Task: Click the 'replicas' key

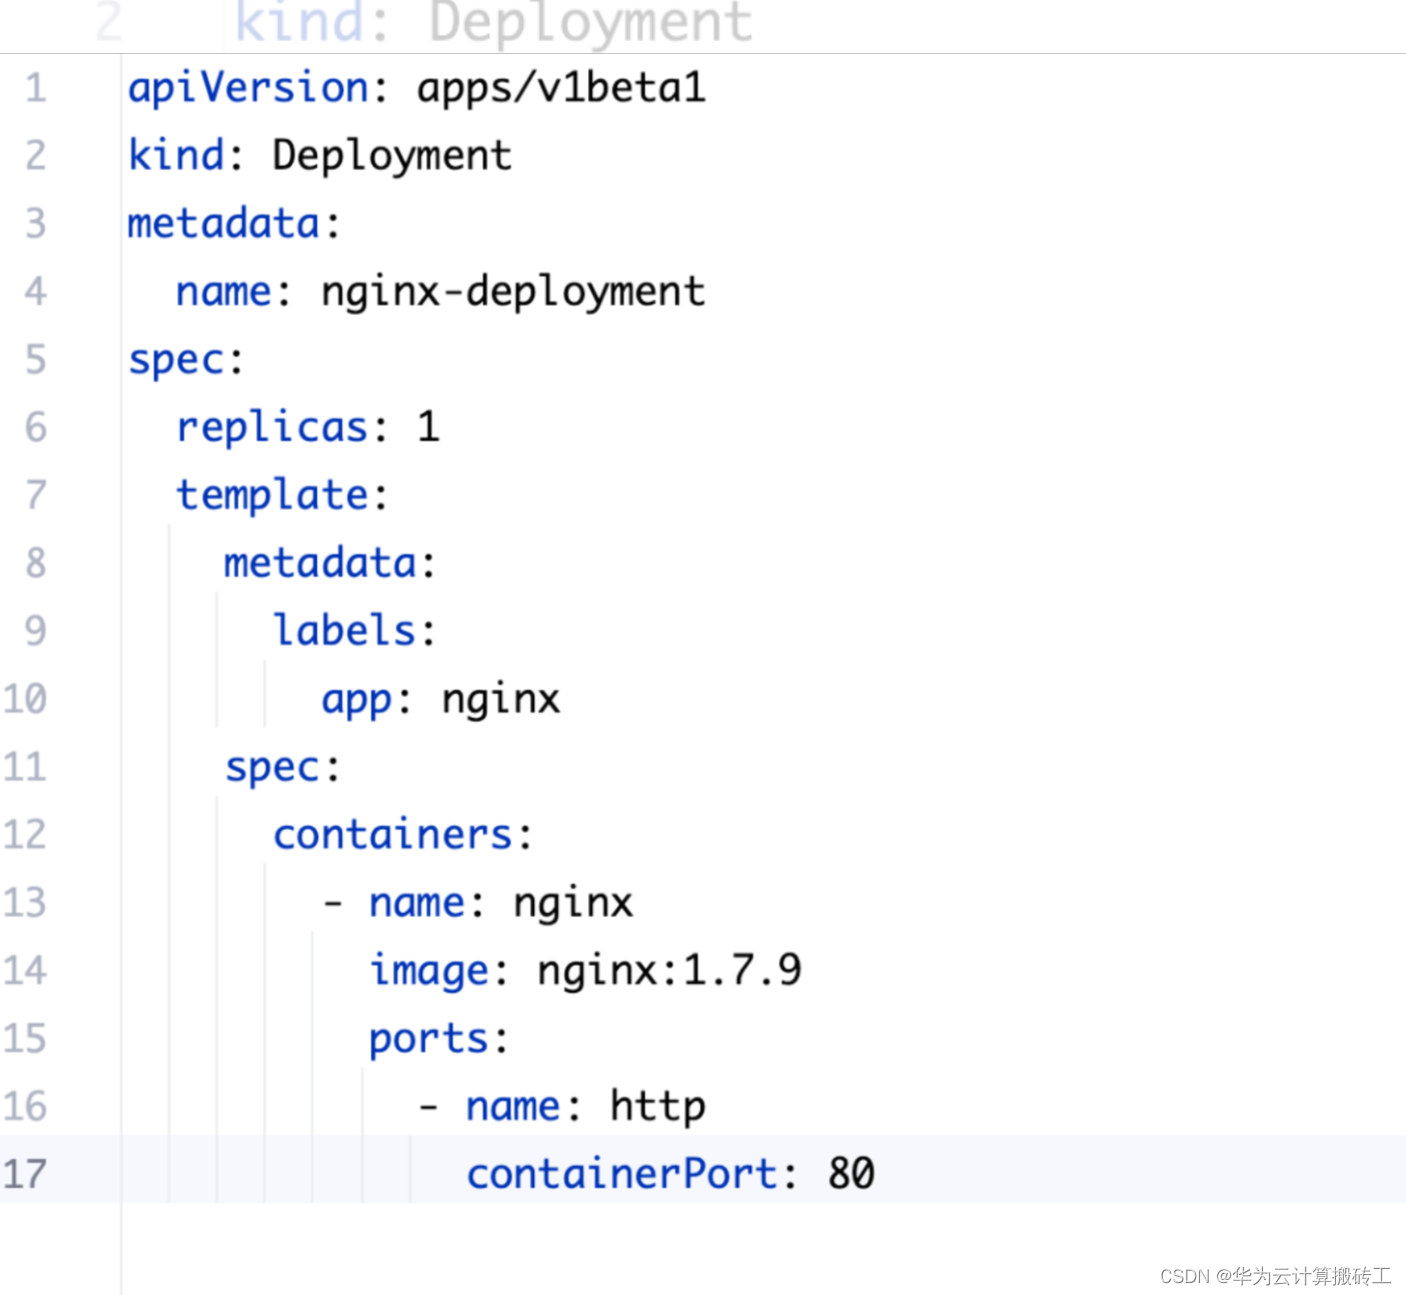Action: (272, 427)
